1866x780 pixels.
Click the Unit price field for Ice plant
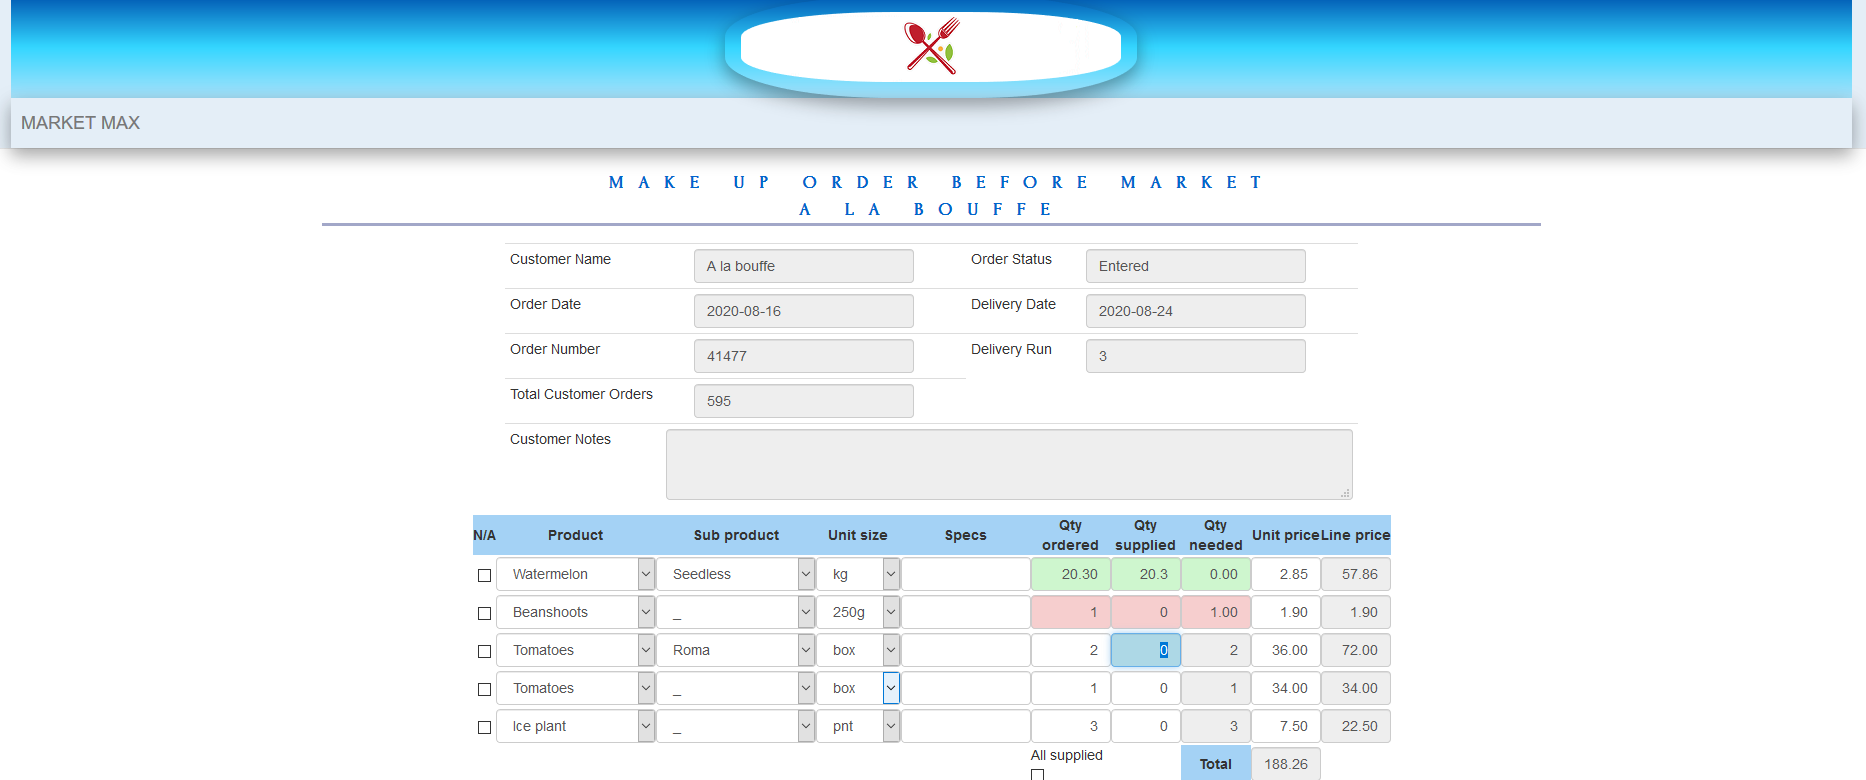(x=1285, y=726)
